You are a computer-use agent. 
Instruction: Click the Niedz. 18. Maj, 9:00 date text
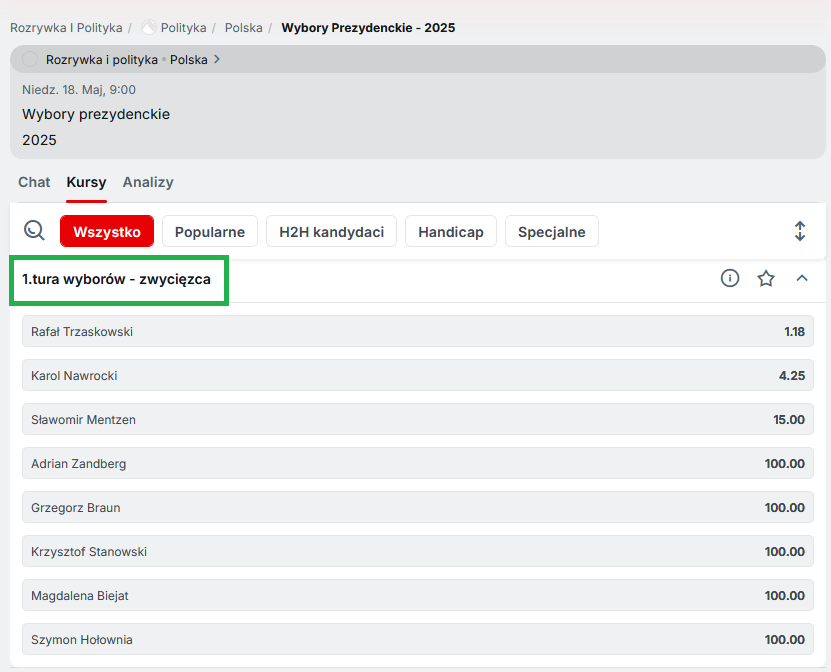[79, 90]
